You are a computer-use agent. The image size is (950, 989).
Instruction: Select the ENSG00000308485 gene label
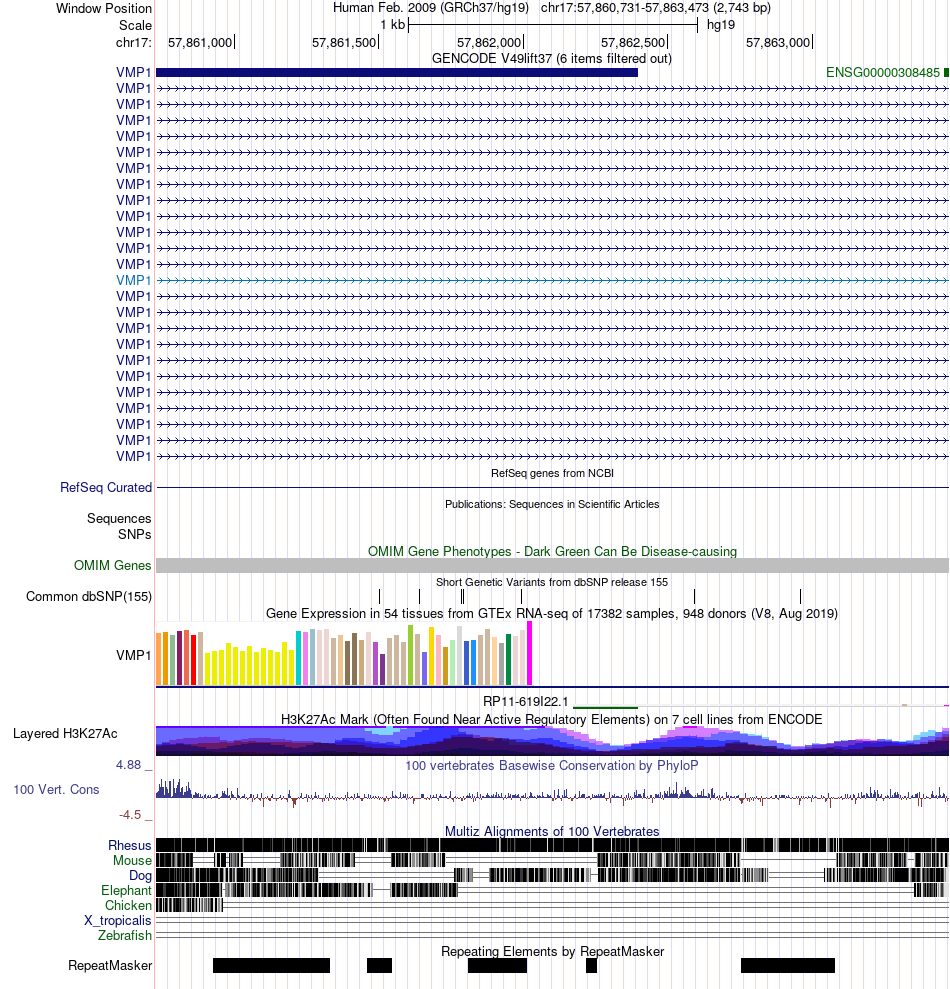tap(883, 73)
